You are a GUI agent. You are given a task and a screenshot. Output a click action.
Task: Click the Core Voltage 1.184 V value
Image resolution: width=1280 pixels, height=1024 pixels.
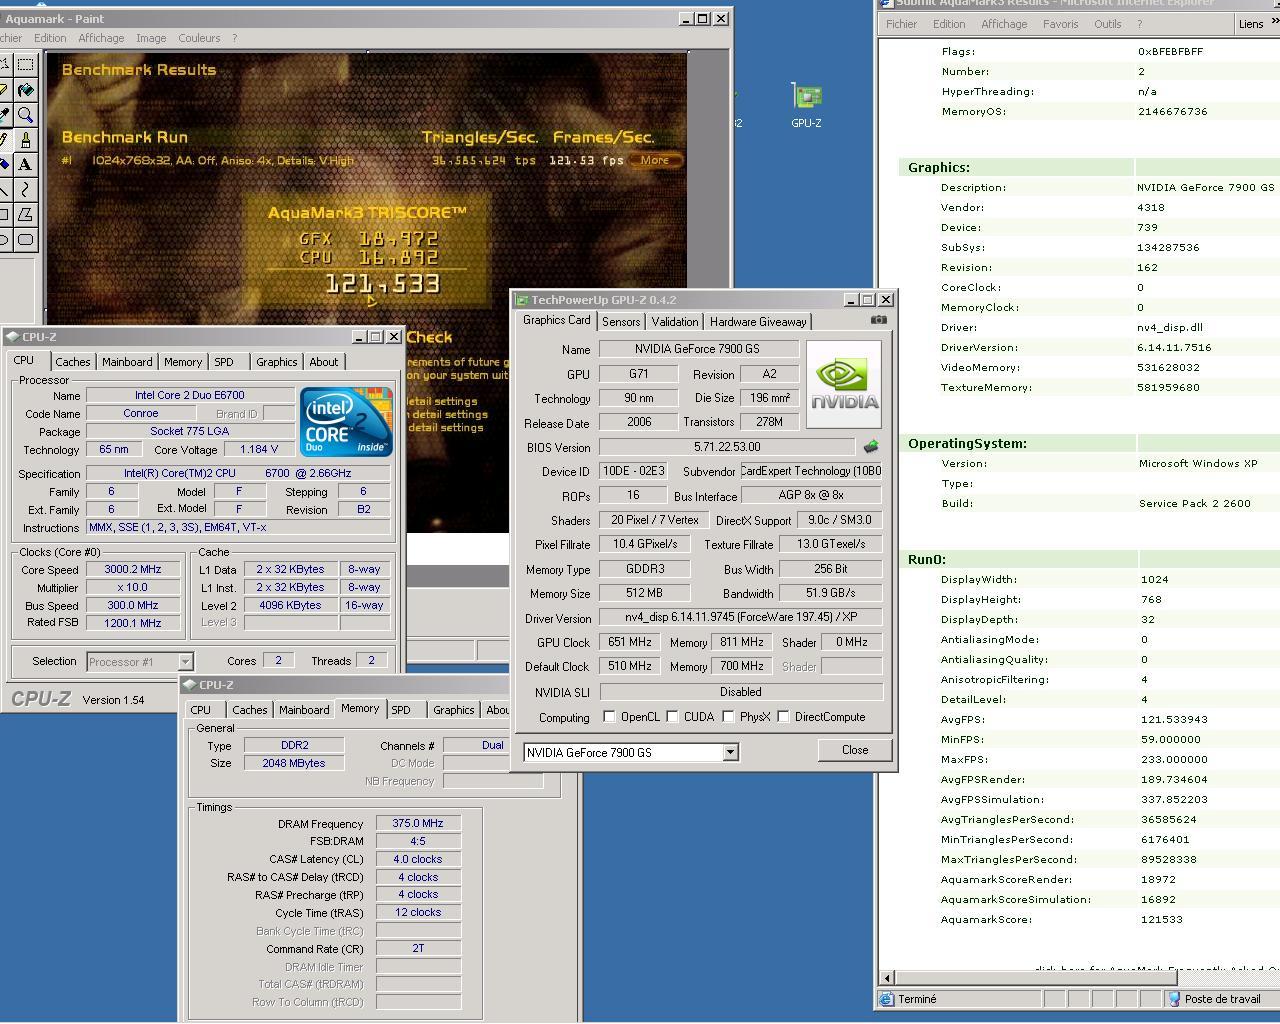coord(259,449)
